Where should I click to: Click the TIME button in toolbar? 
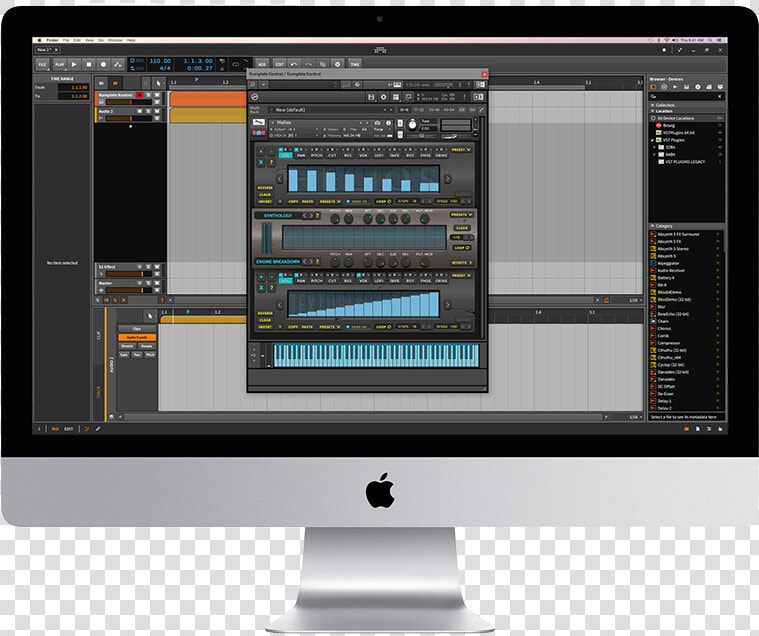[355, 64]
